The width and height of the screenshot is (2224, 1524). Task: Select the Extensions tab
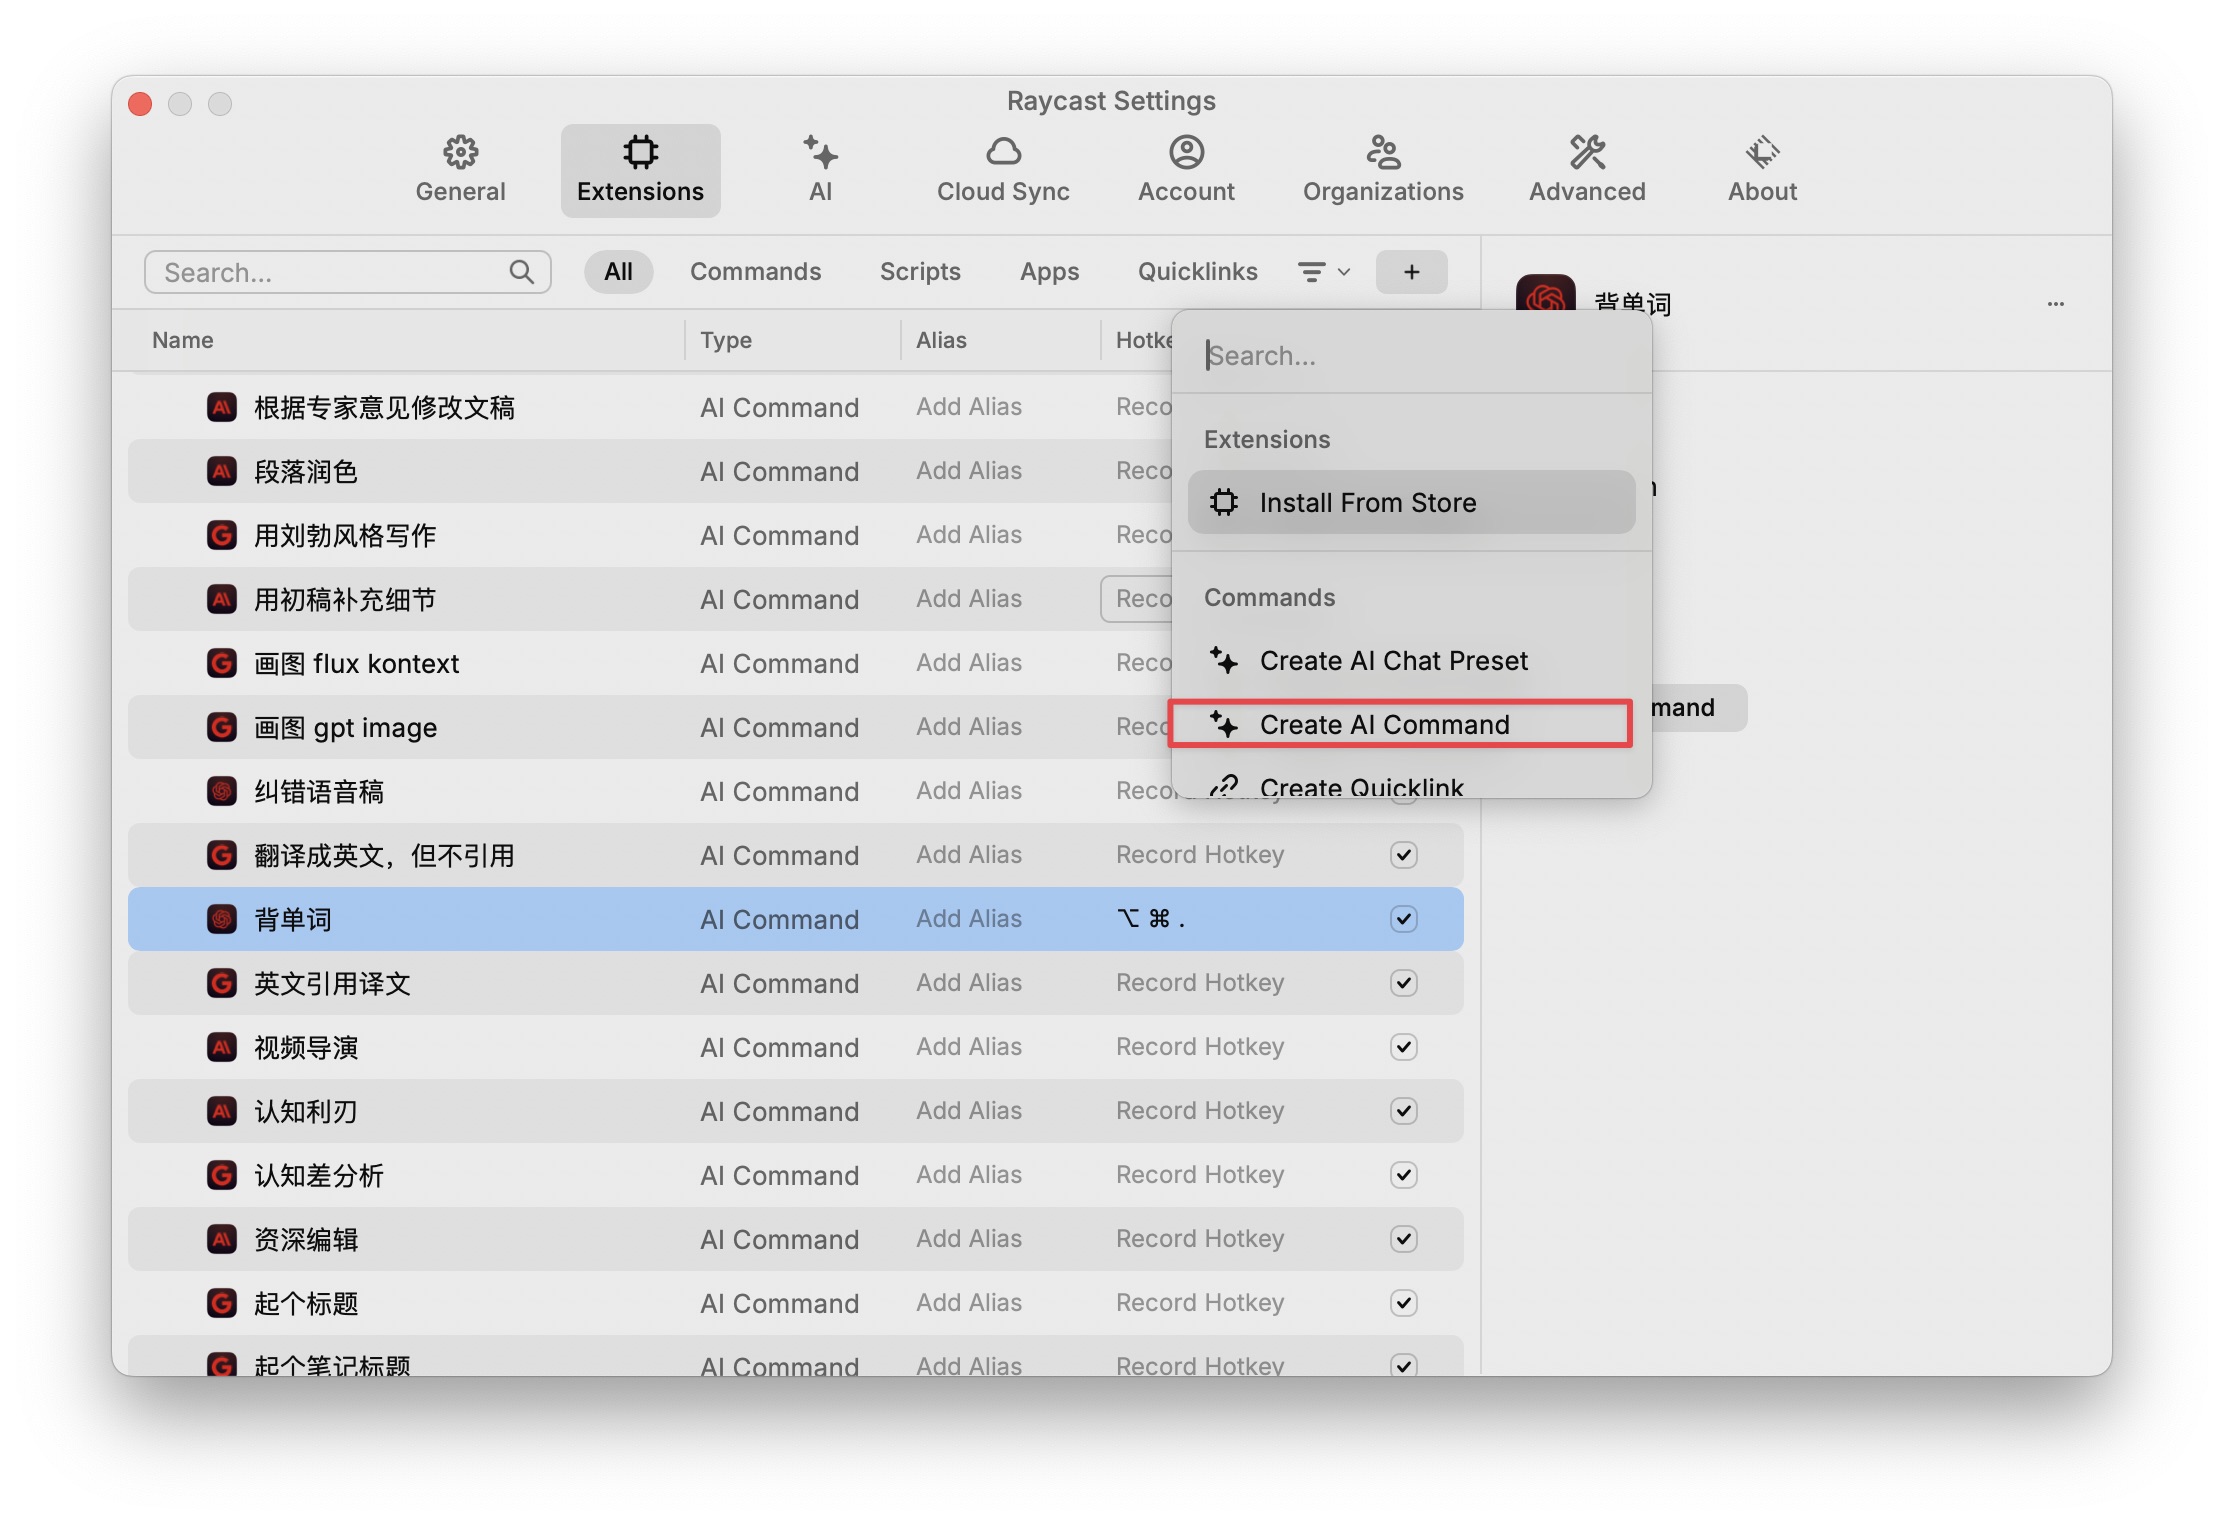[x=640, y=170]
